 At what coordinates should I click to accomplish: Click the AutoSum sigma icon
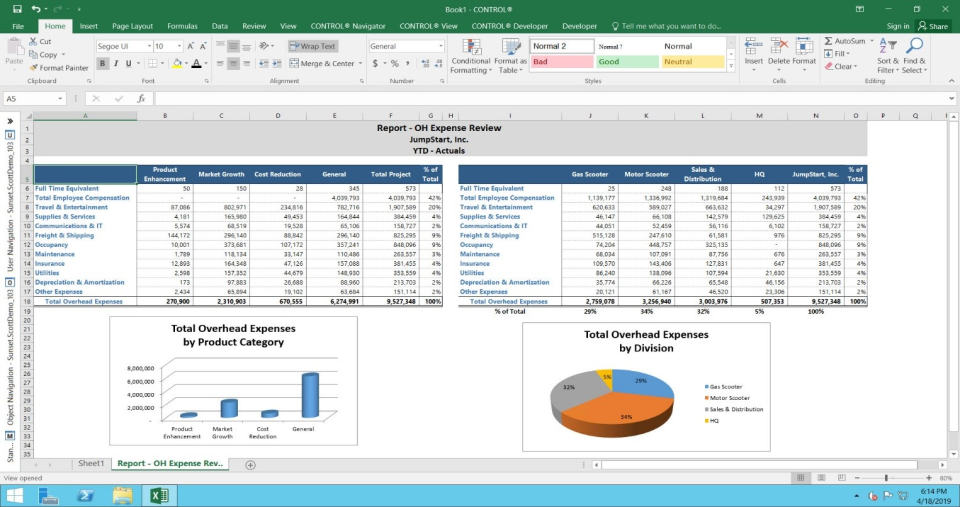pyautogui.click(x=827, y=41)
